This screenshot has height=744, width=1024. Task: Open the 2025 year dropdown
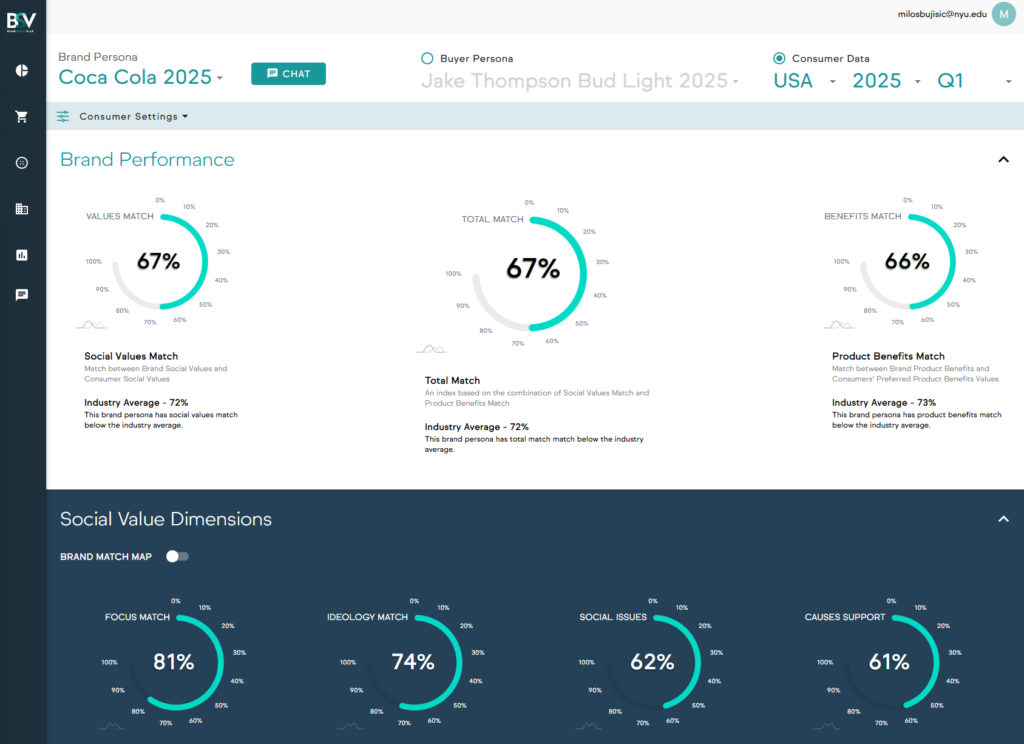tap(886, 81)
